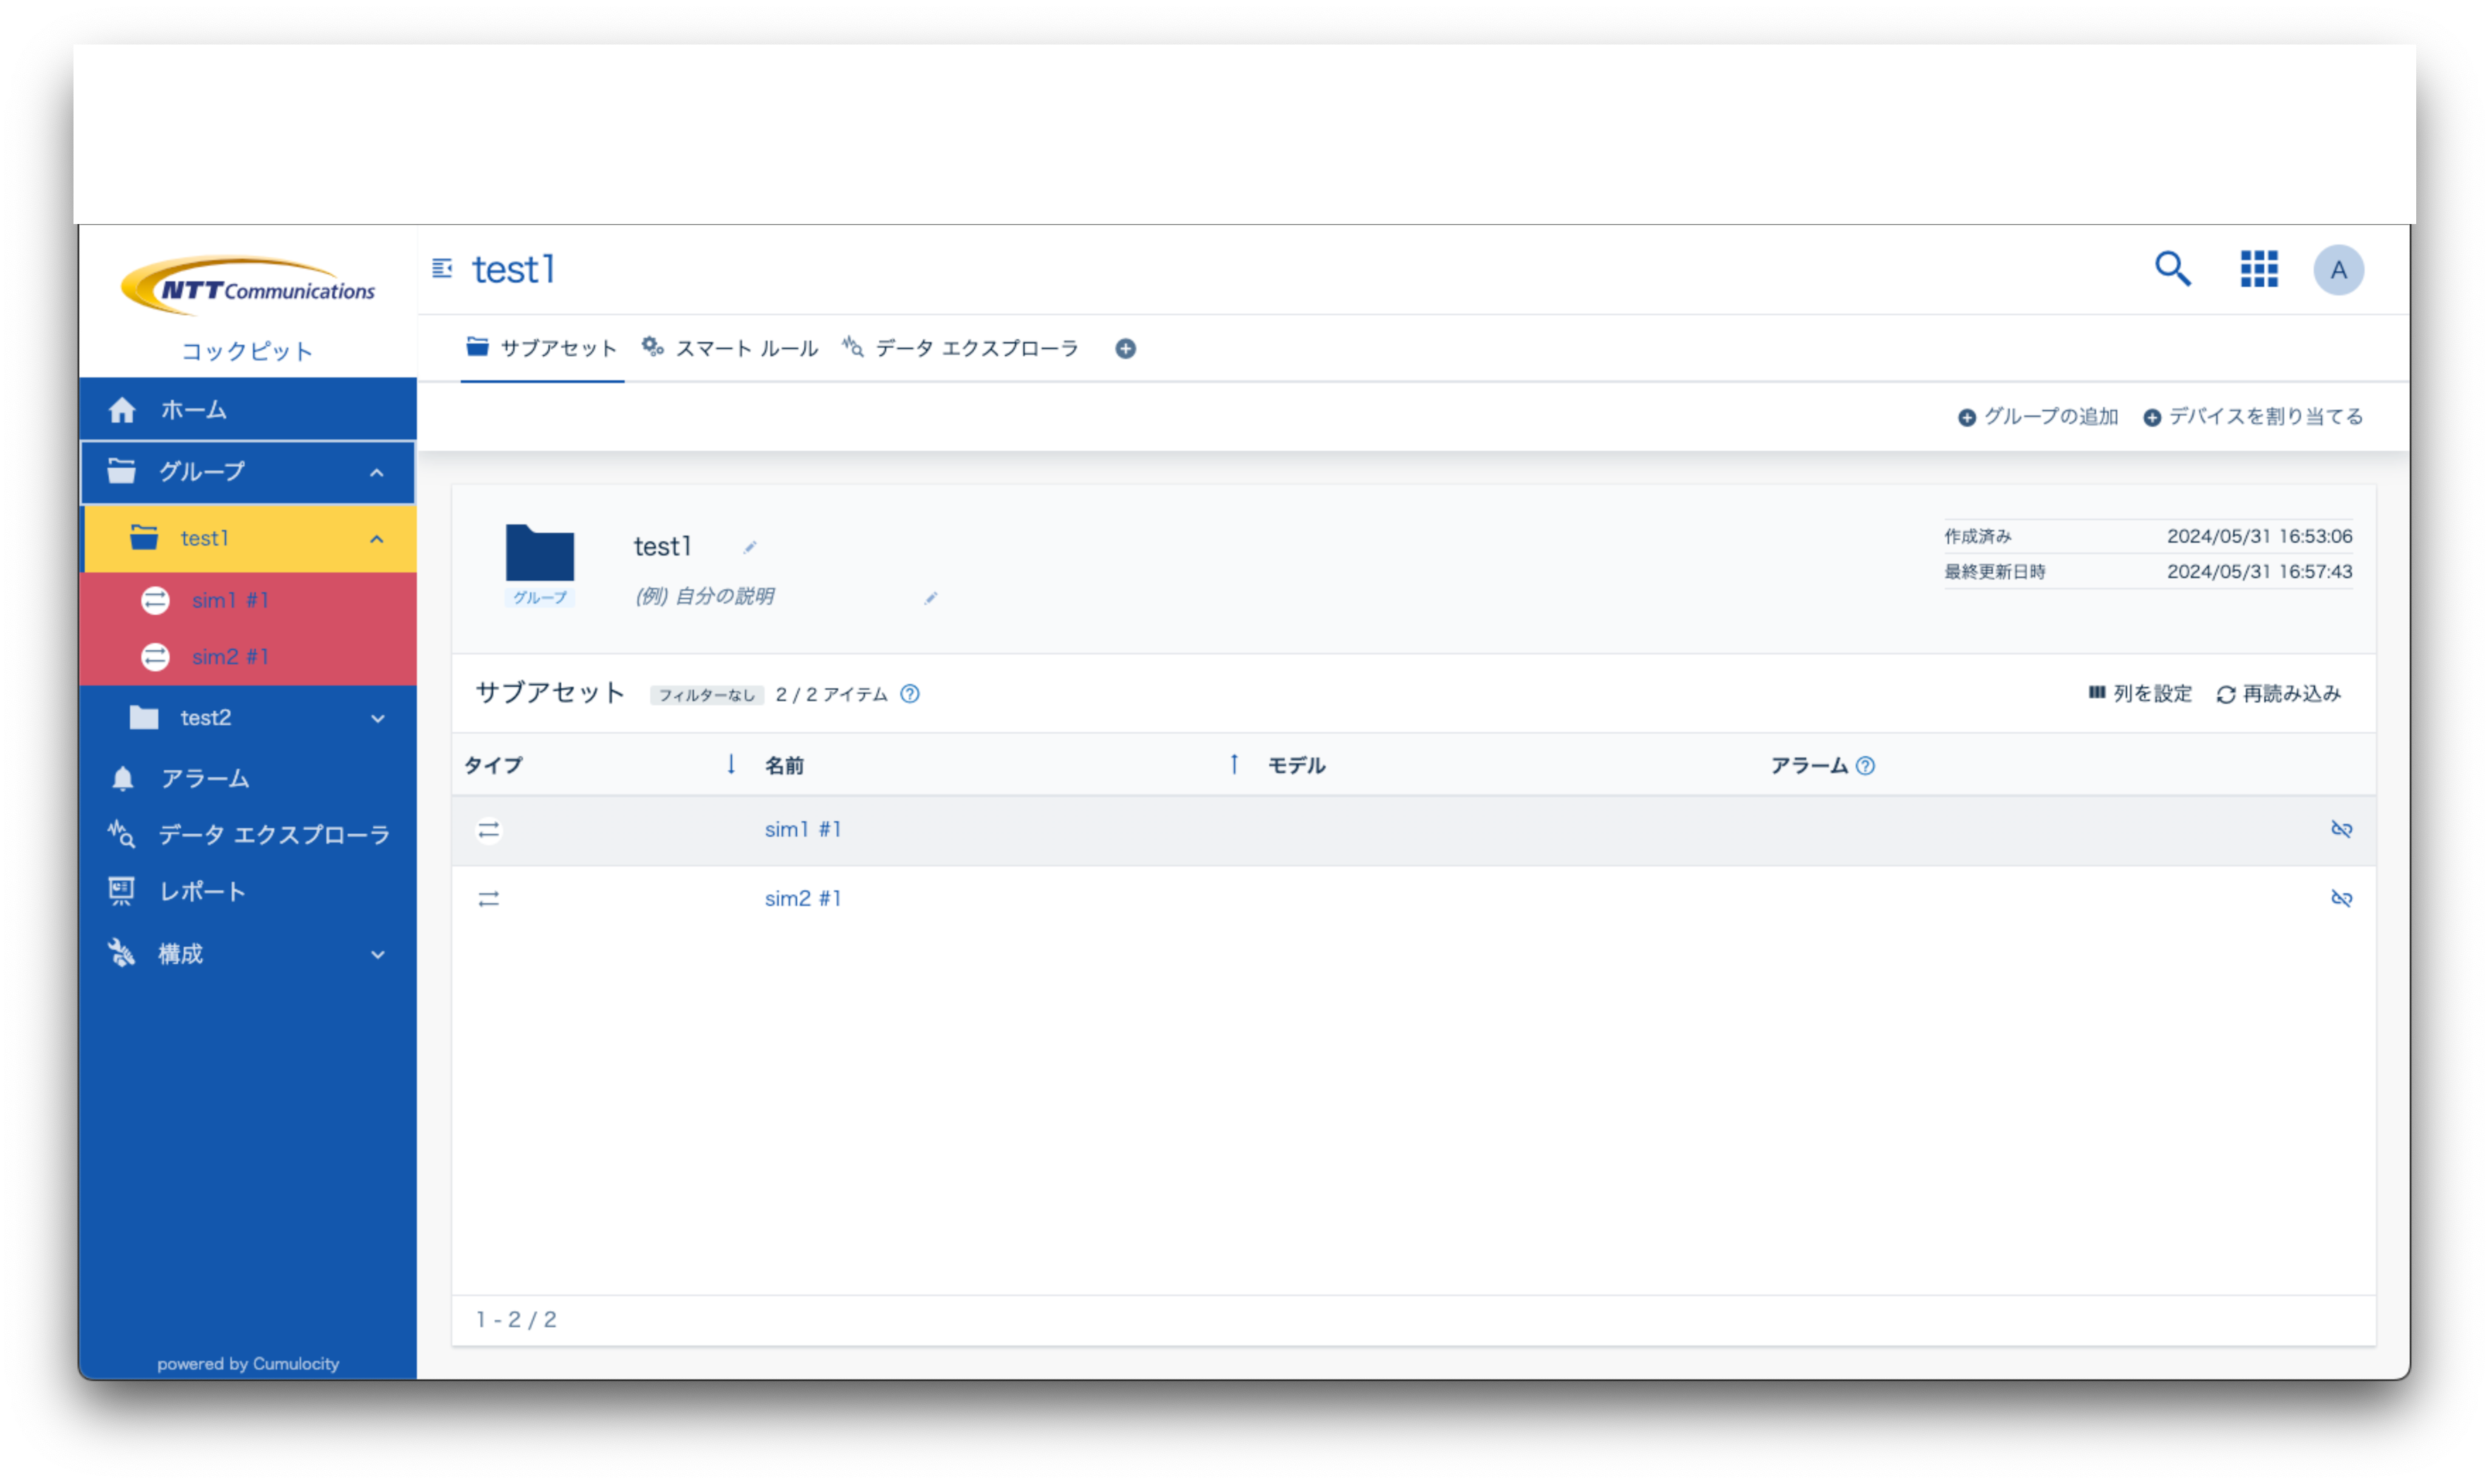Collapse the test1 folder chevron
This screenshot has height=1484, width=2489.
(377, 540)
